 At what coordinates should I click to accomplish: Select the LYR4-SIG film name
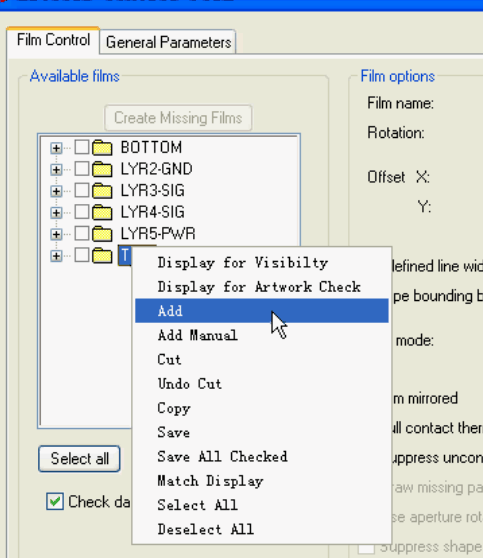(152, 212)
